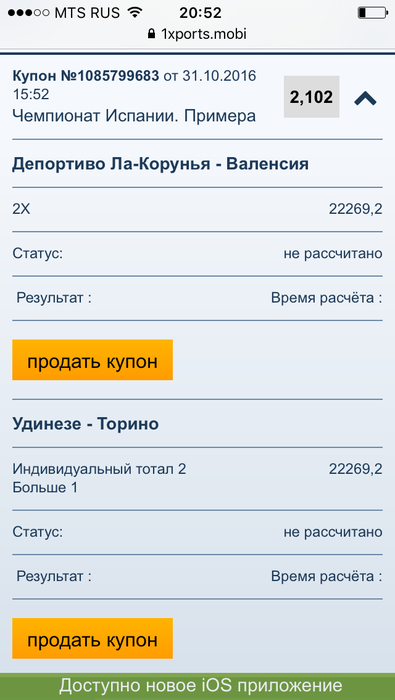Tap Чемпионат Испании. Примера league label
This screenshot has height=700, width=395.
pos(134,116)
